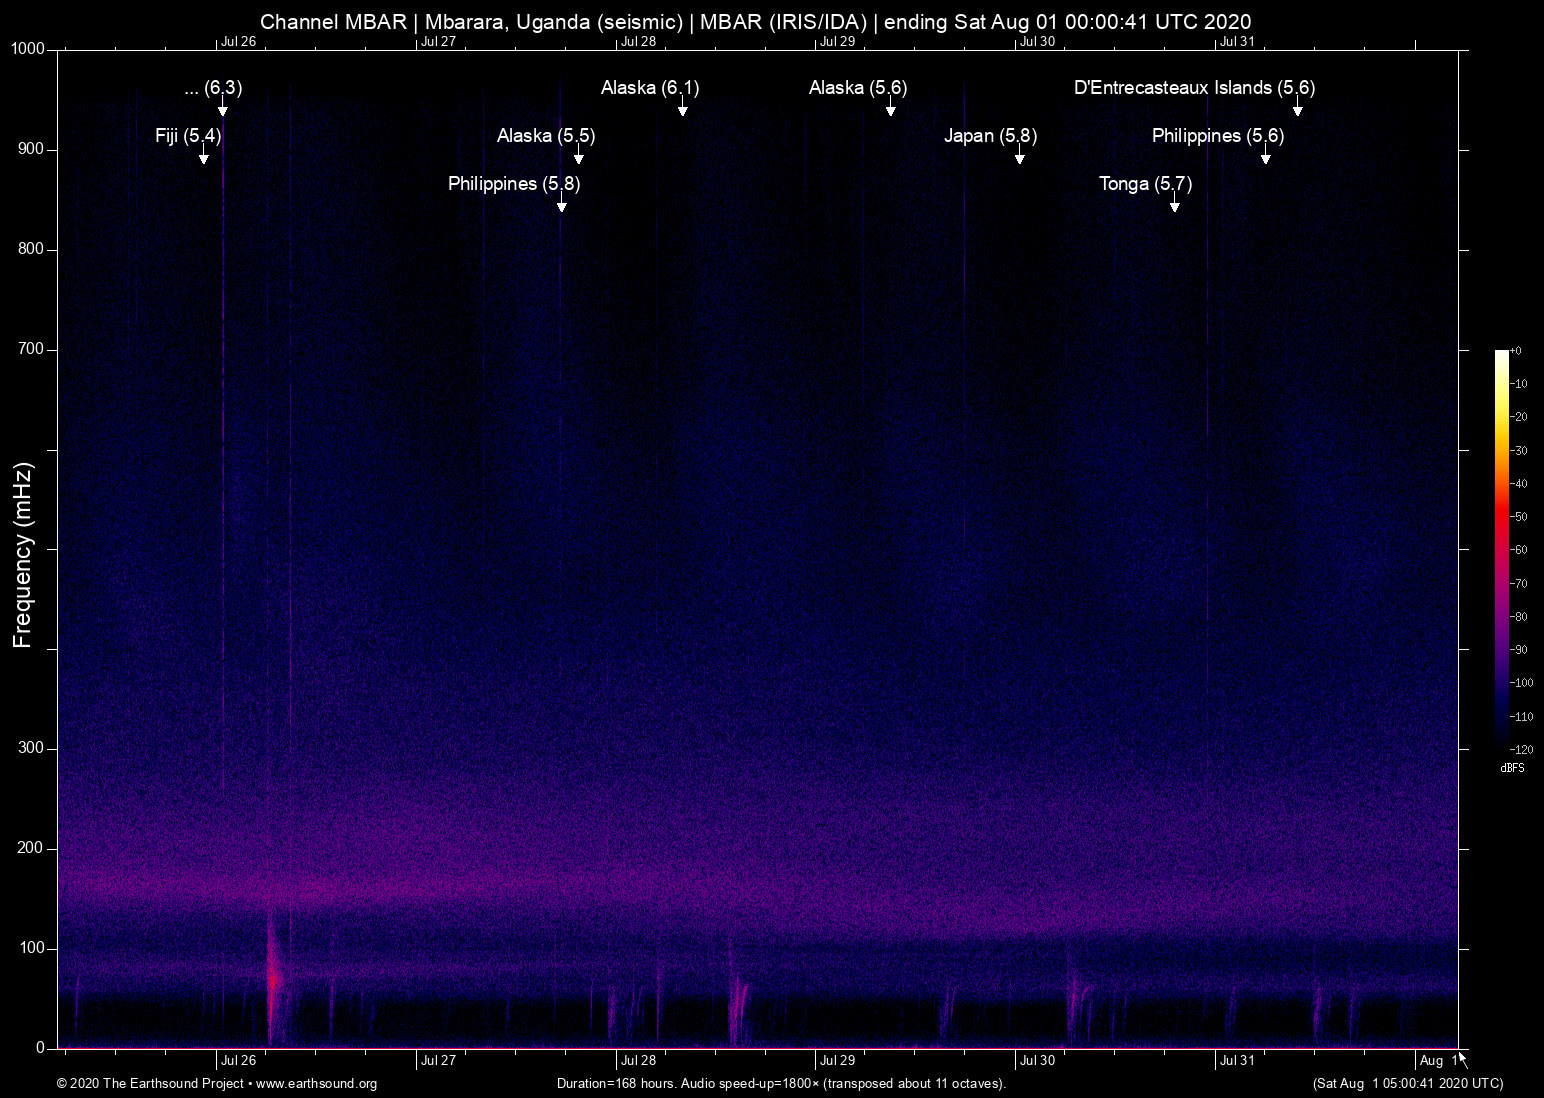1544x1098 pixels.
Task: Click the Earthsound Project copyright text
Action: tap(149, 1084)
